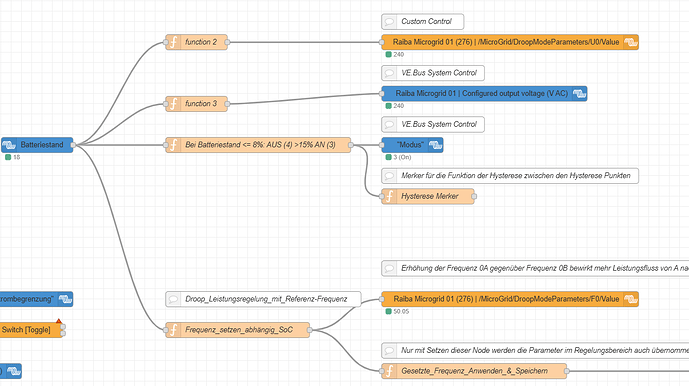Image resolution: width=689 pixels, height=386 pixels.
Task: Click the function 3 node's f icon
Action: click(174, 104)
